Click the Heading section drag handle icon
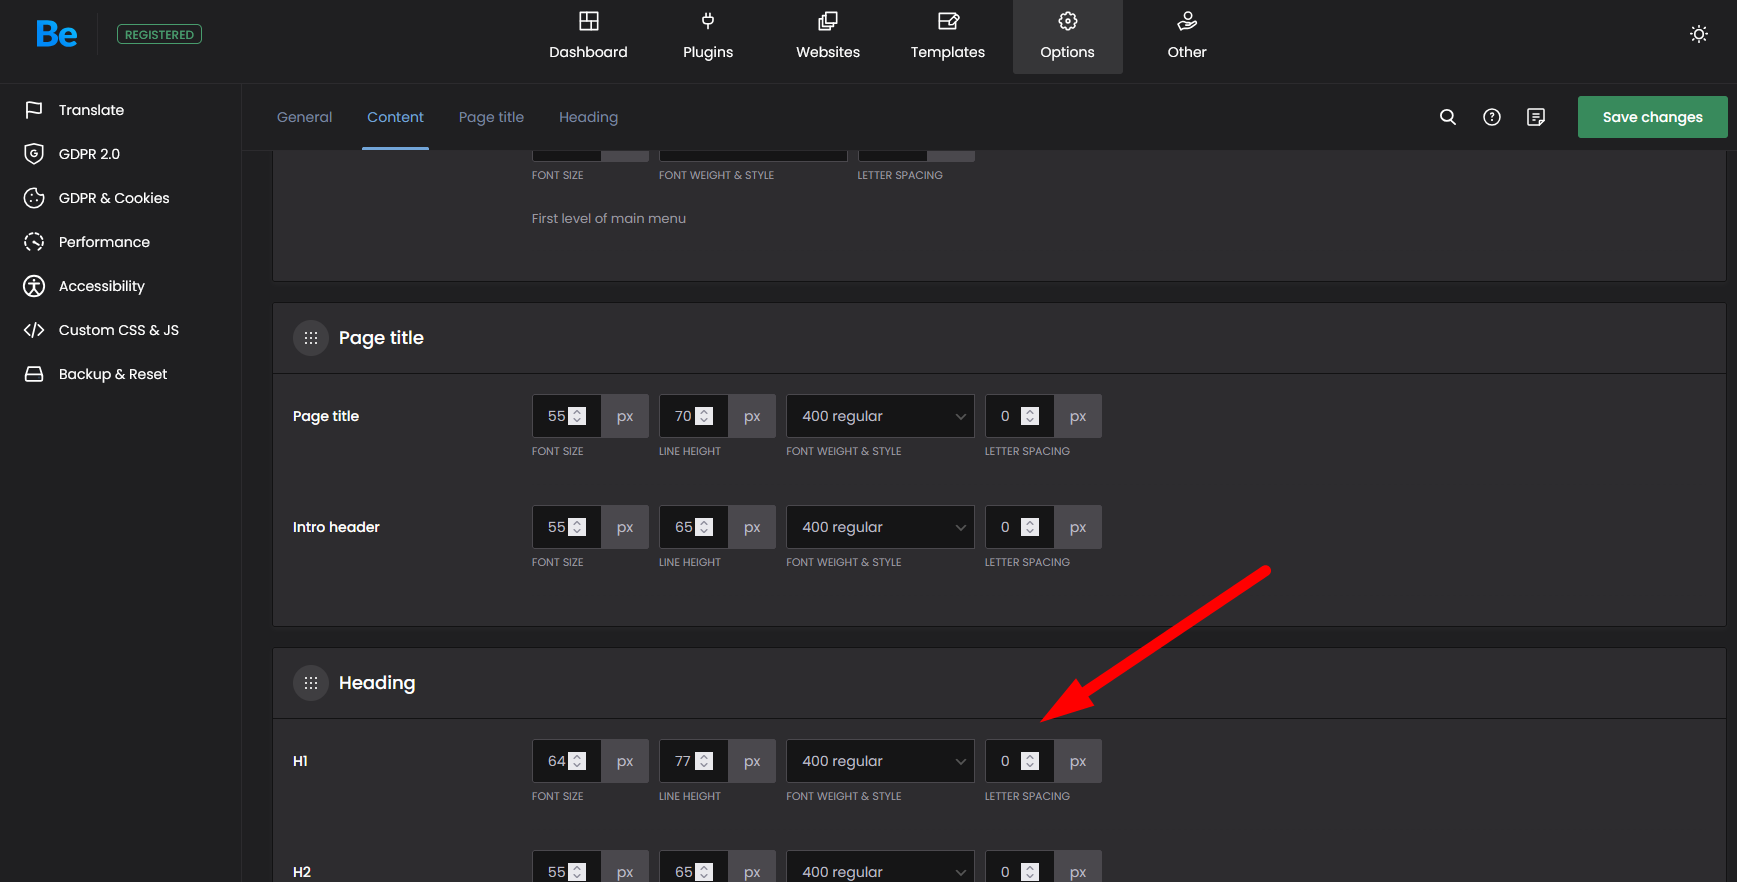This screenshot has width=1737, height=882. [x=311, y=683]
